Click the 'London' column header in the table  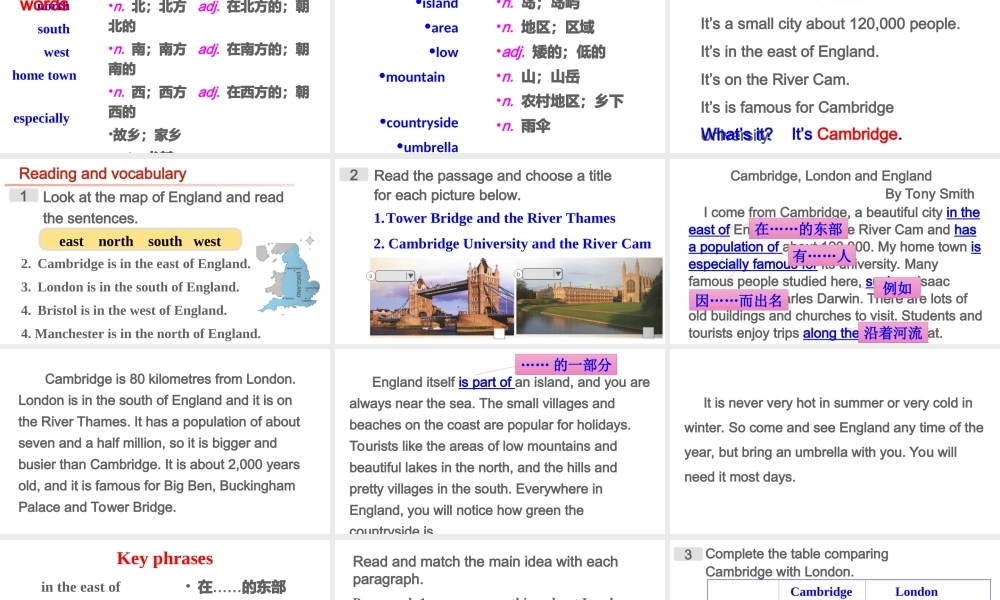point(916,591)
